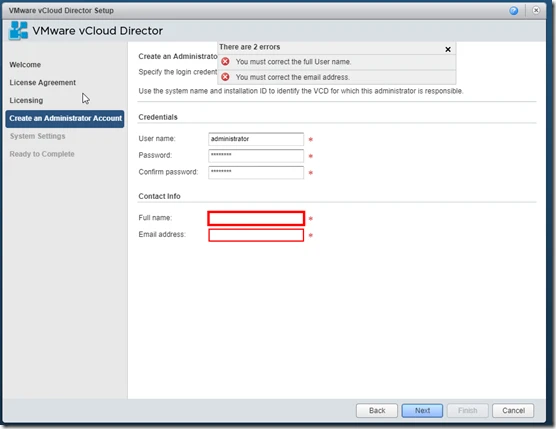This screenshot has width=556, height=429.
Task: Open the blue help question-mark icon
Action: 513,11
